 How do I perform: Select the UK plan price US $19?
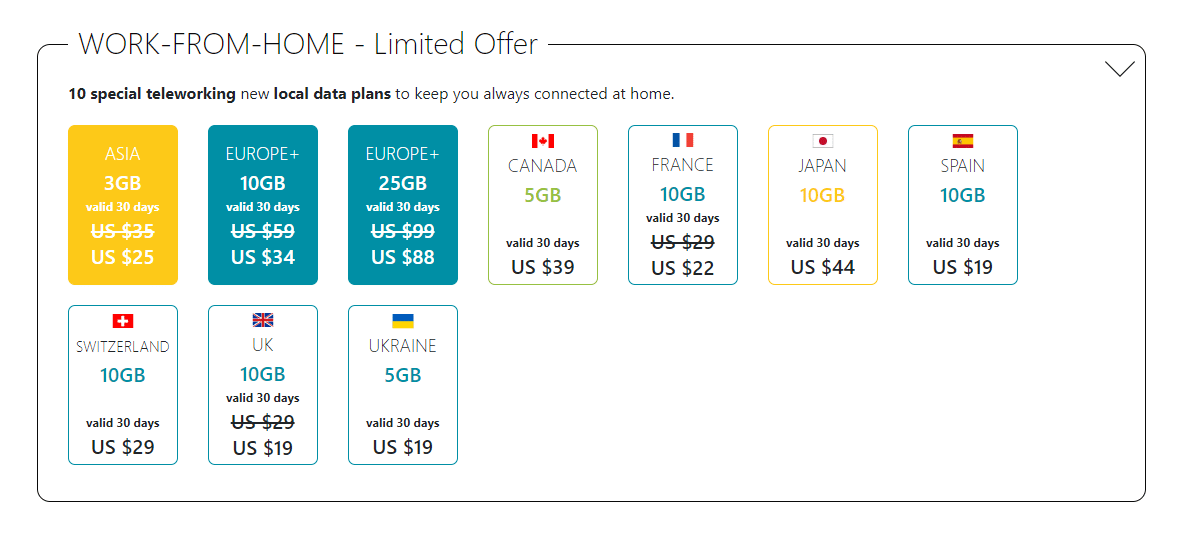point(263,448)
